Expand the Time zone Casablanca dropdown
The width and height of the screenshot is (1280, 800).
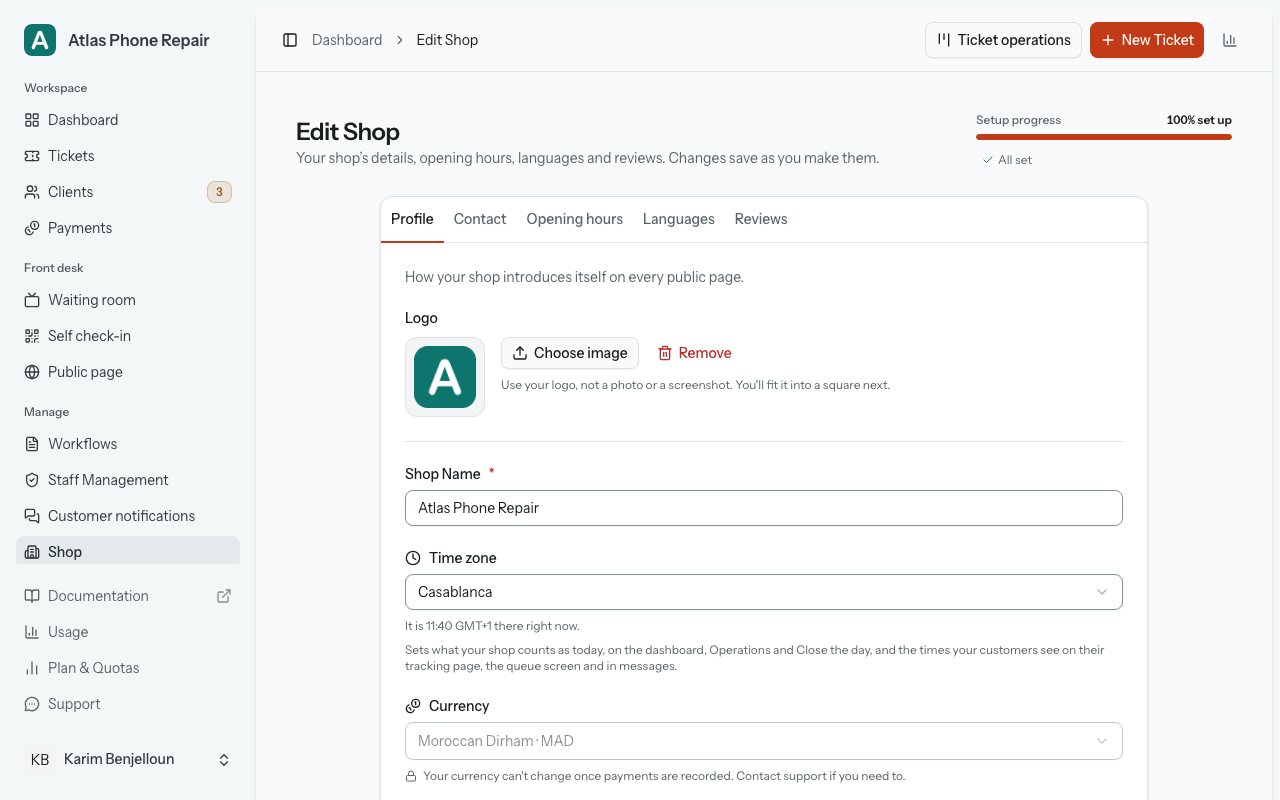pyautogui.click(x=763, y=592)
